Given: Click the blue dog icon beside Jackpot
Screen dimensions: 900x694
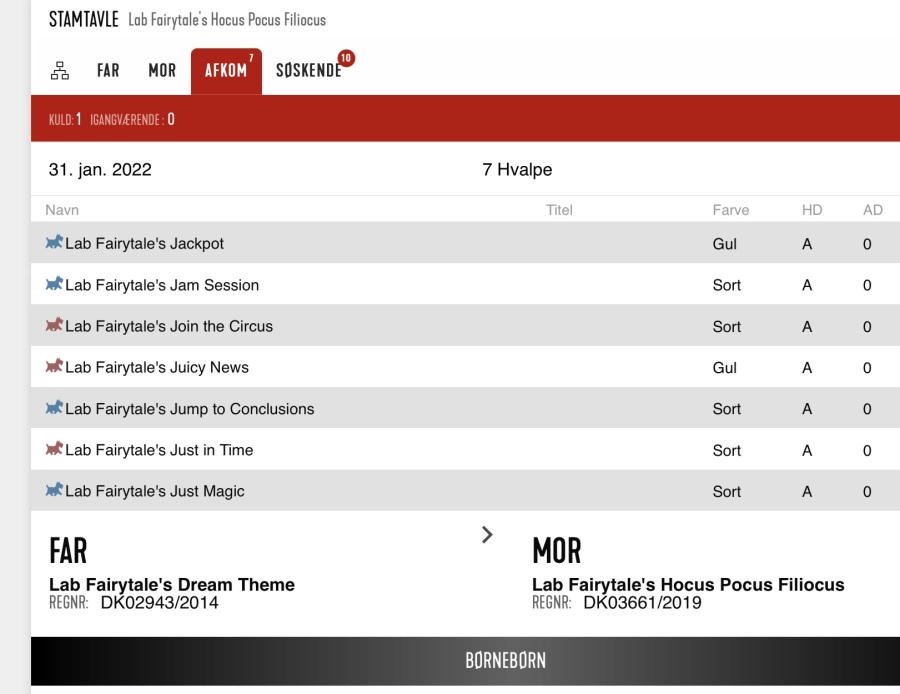Looking at the screenshot, I should (x=54, y=243).
